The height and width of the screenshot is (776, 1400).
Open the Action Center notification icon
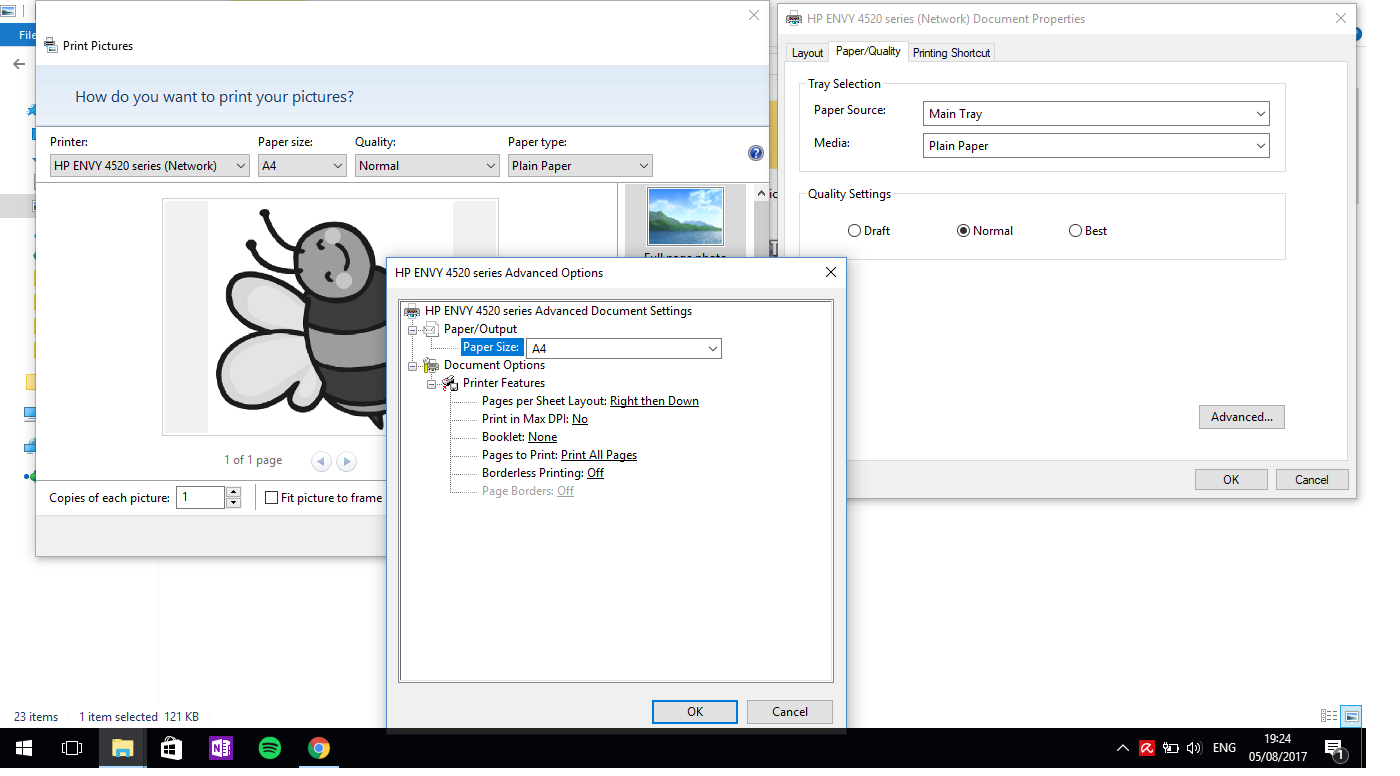pyautogui.click(x=1334, y=748)
